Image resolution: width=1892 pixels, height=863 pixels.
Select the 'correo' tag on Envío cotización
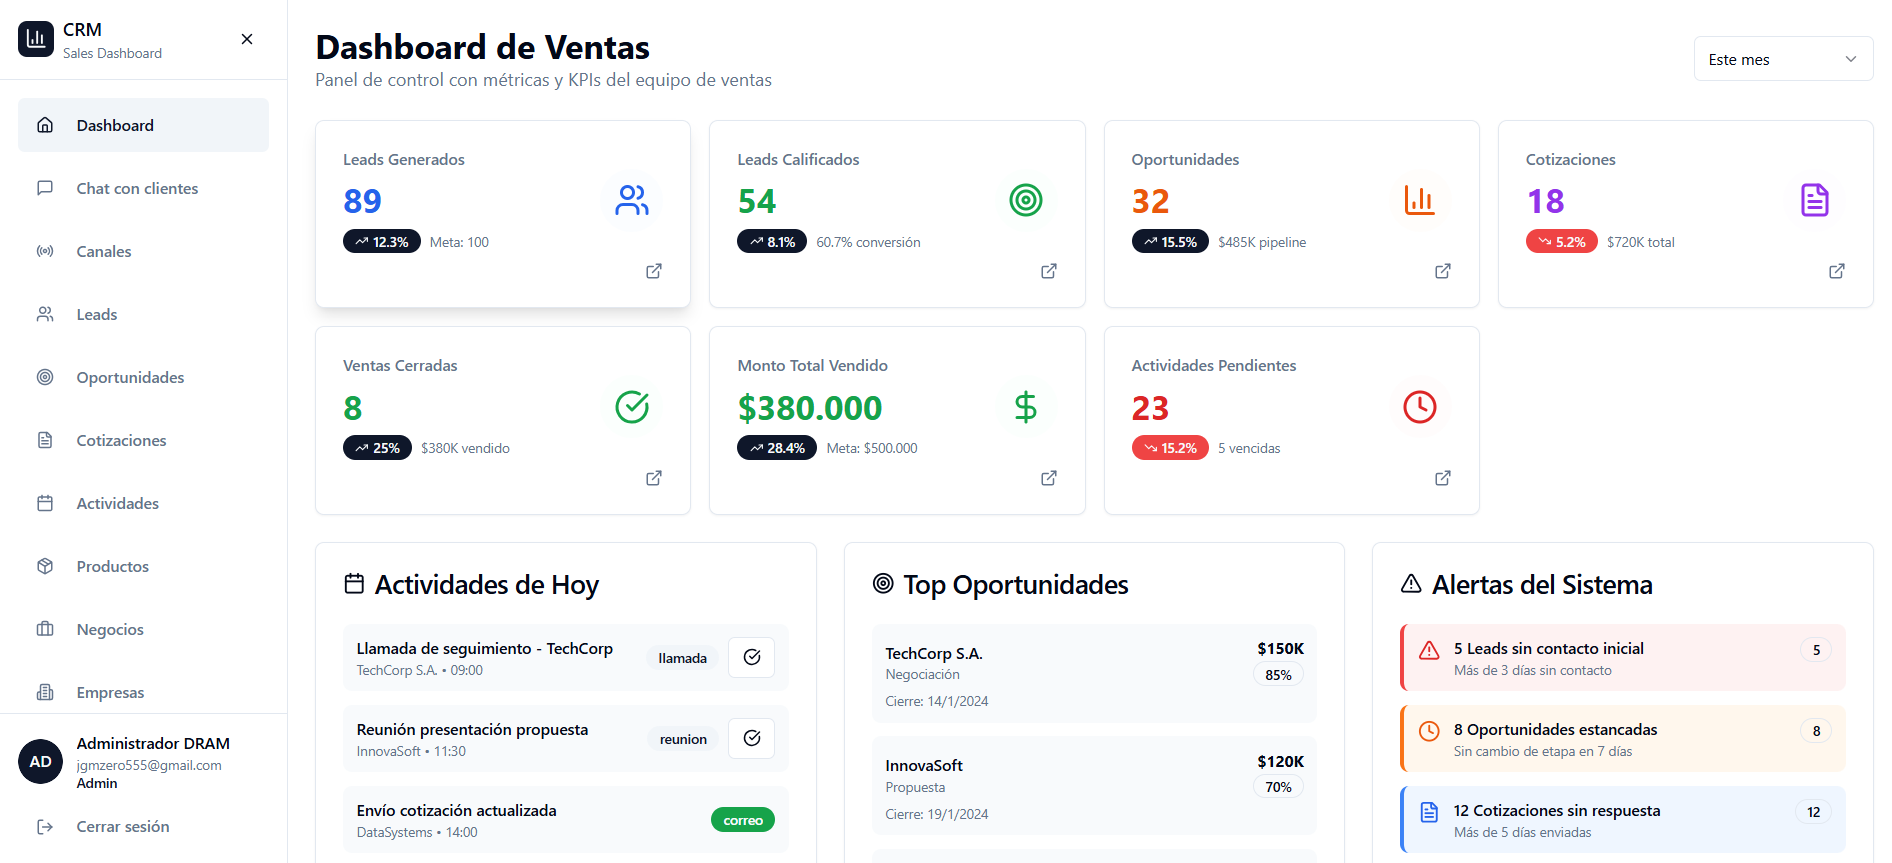pyautogui.click(x=742, y=820)
